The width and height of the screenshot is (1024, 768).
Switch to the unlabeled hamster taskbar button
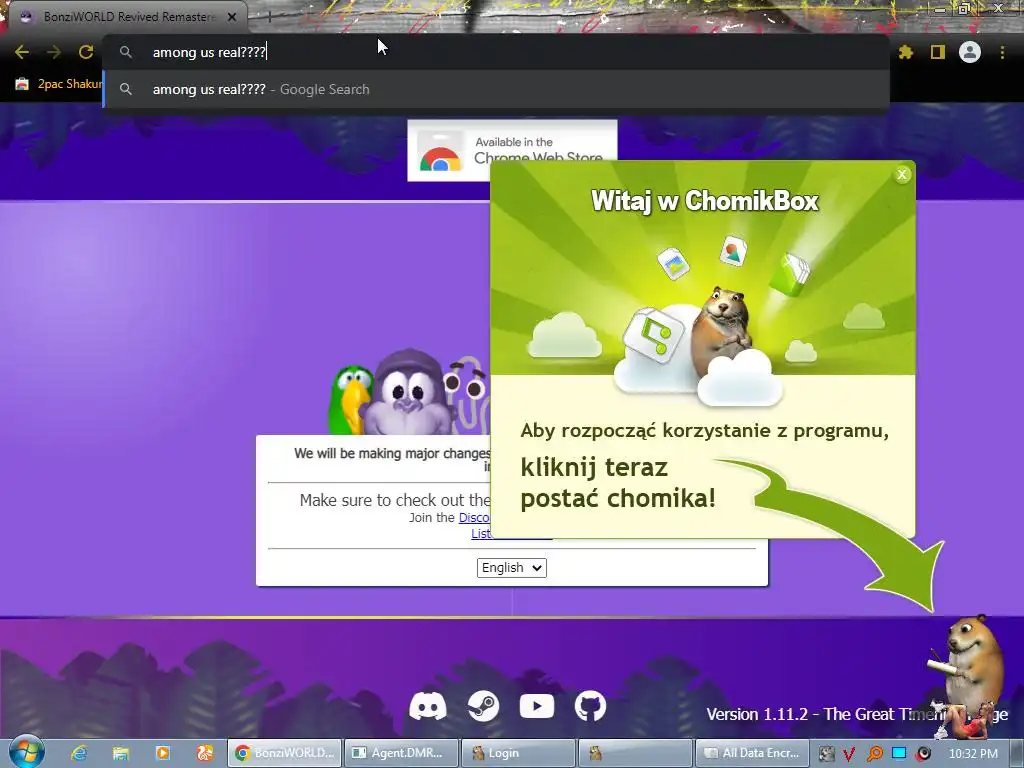[x=635, y=753]
